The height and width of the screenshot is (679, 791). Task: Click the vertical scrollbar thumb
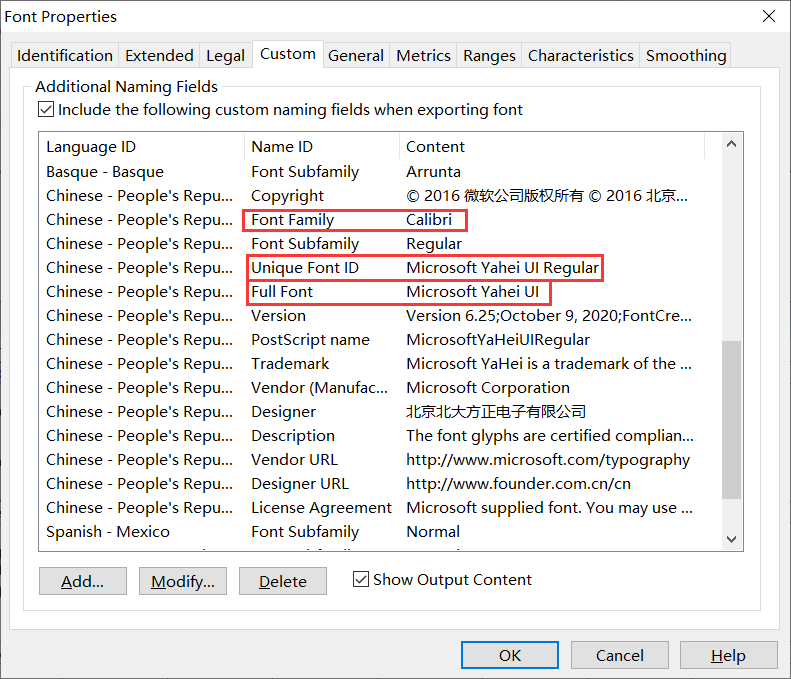pyautogui.click(x=731, y=420)
